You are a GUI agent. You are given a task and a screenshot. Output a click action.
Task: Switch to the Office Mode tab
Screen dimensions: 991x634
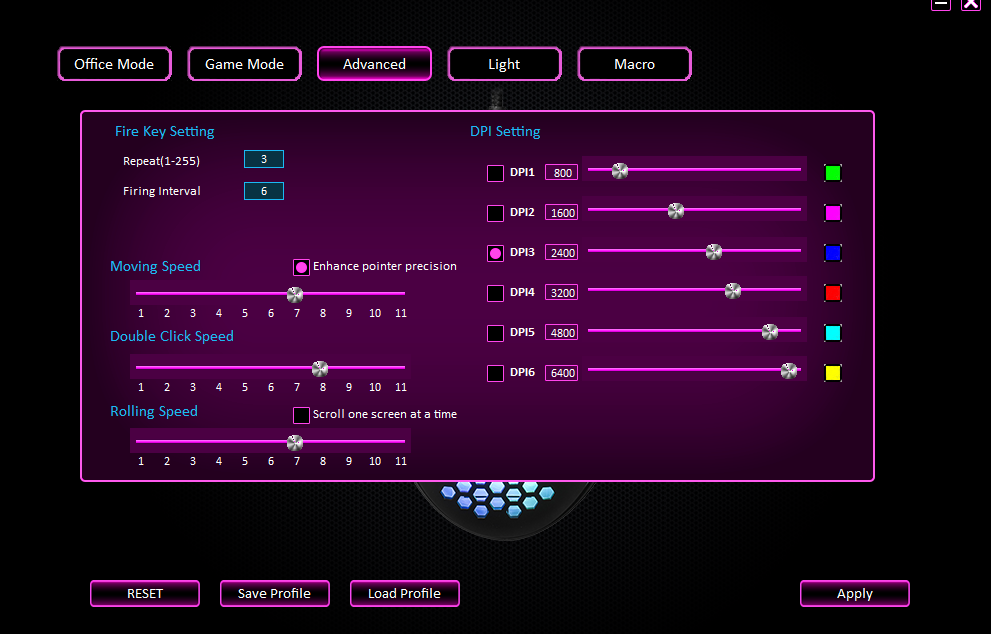pyautogui.click(x=114, y=64)
